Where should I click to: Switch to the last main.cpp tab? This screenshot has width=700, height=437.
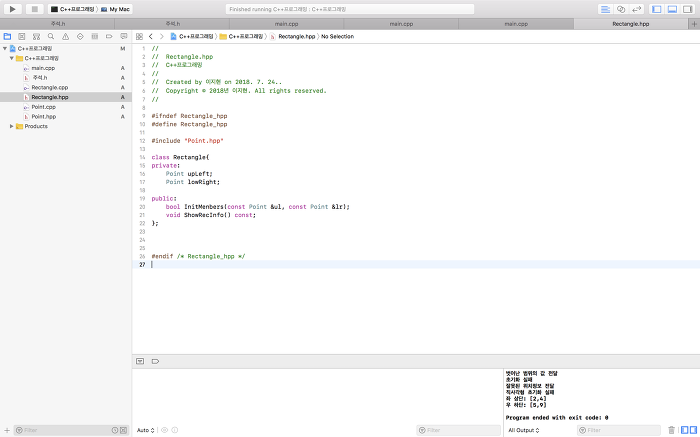tap(516, 24)
